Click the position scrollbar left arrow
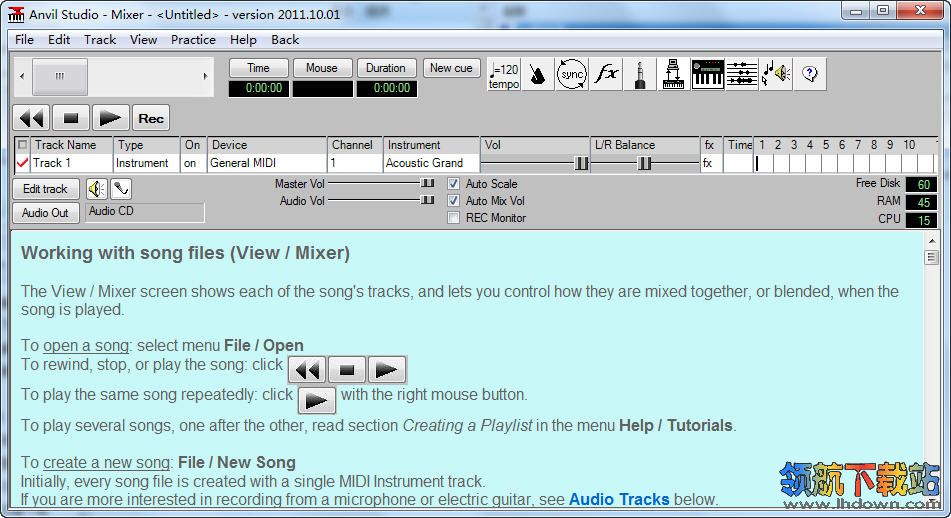Viewport: 951px width, 518px height. (x=22, y=76)
